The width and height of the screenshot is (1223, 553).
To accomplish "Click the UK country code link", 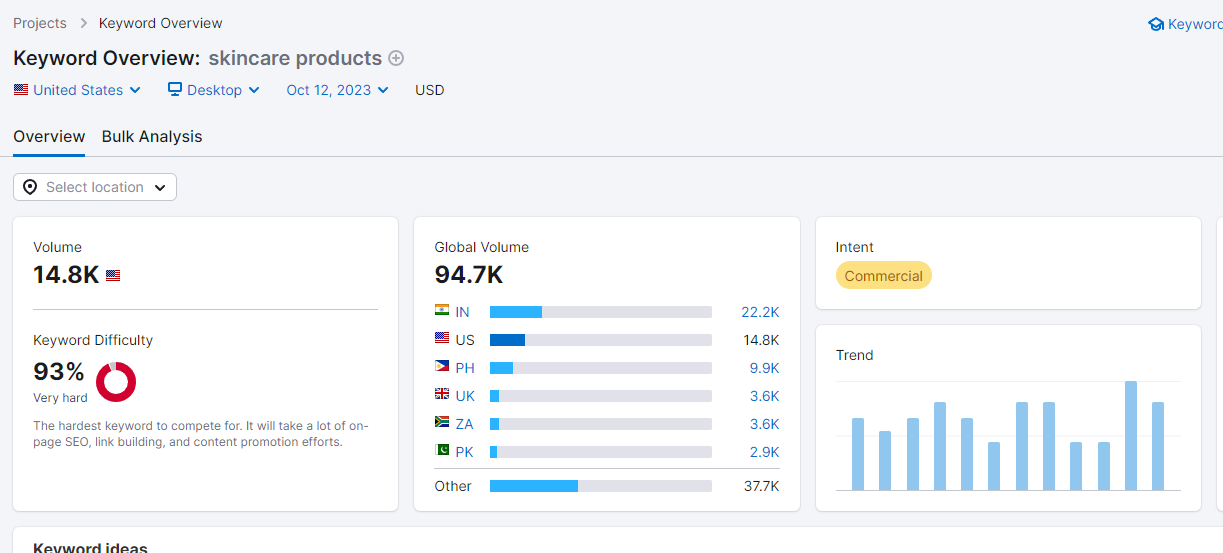I will (465, 396).
